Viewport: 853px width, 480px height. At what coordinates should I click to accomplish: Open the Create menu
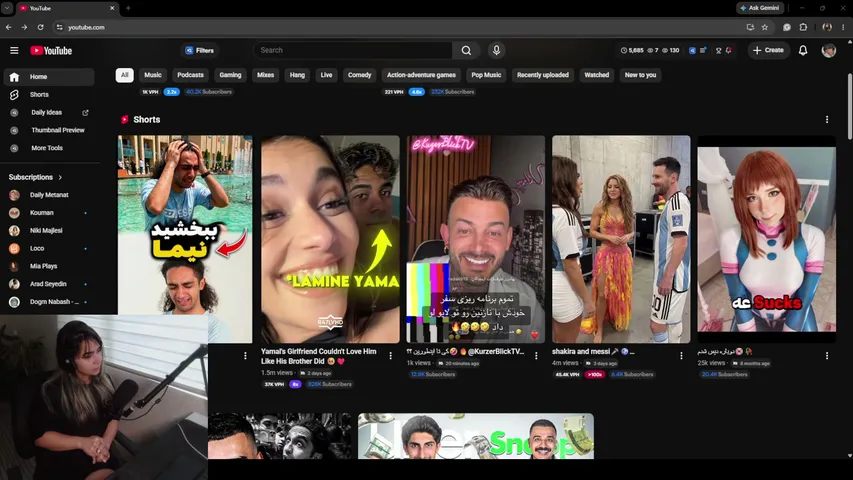point(768,50)
